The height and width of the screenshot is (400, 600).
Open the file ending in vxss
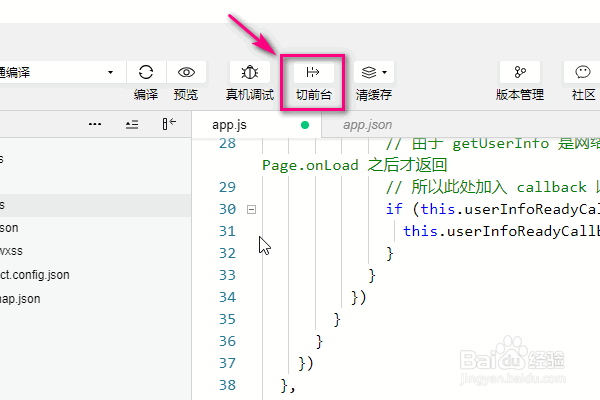pyautogui.click(x=11, y=251)
